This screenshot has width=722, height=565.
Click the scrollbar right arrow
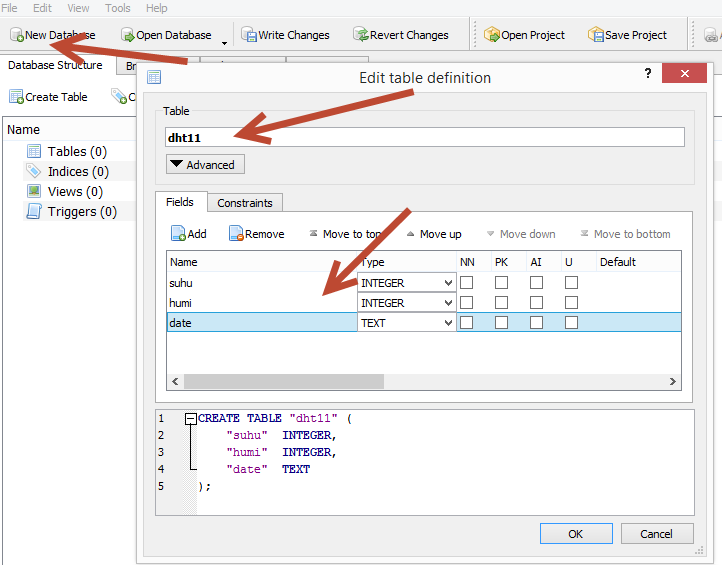(673, 381)
